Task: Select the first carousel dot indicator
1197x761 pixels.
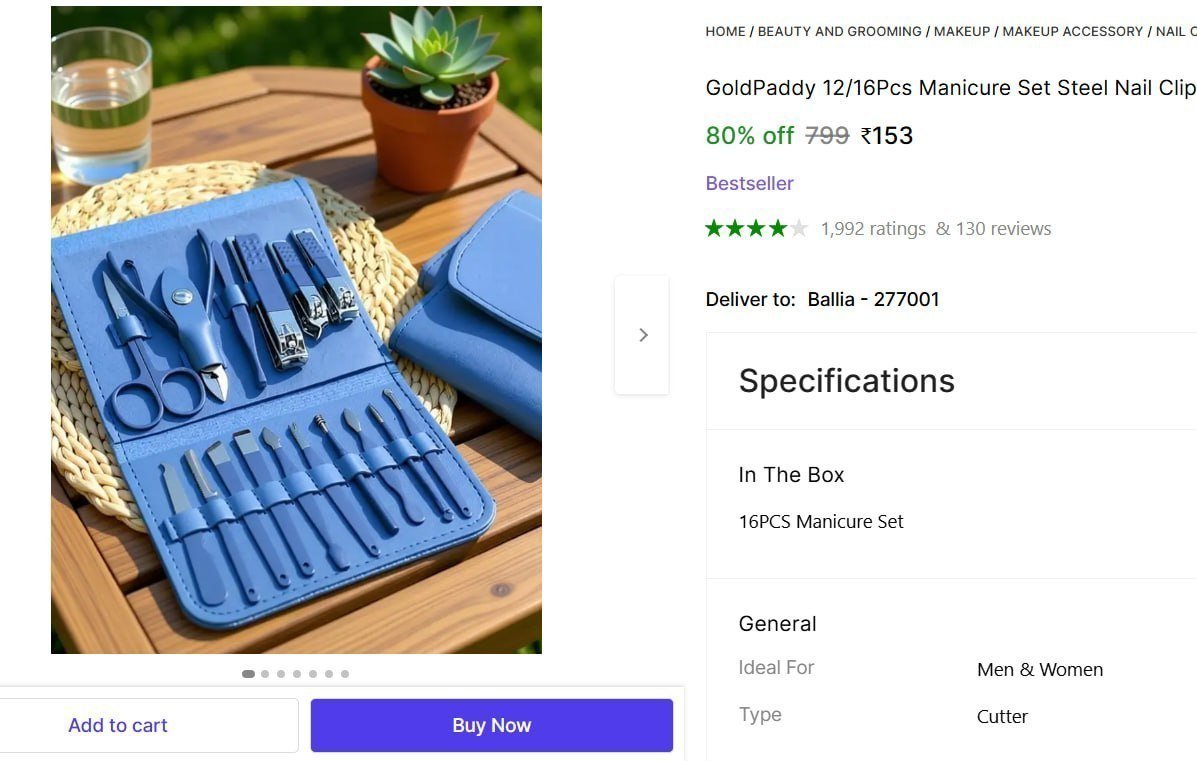Action: [248, 673]
